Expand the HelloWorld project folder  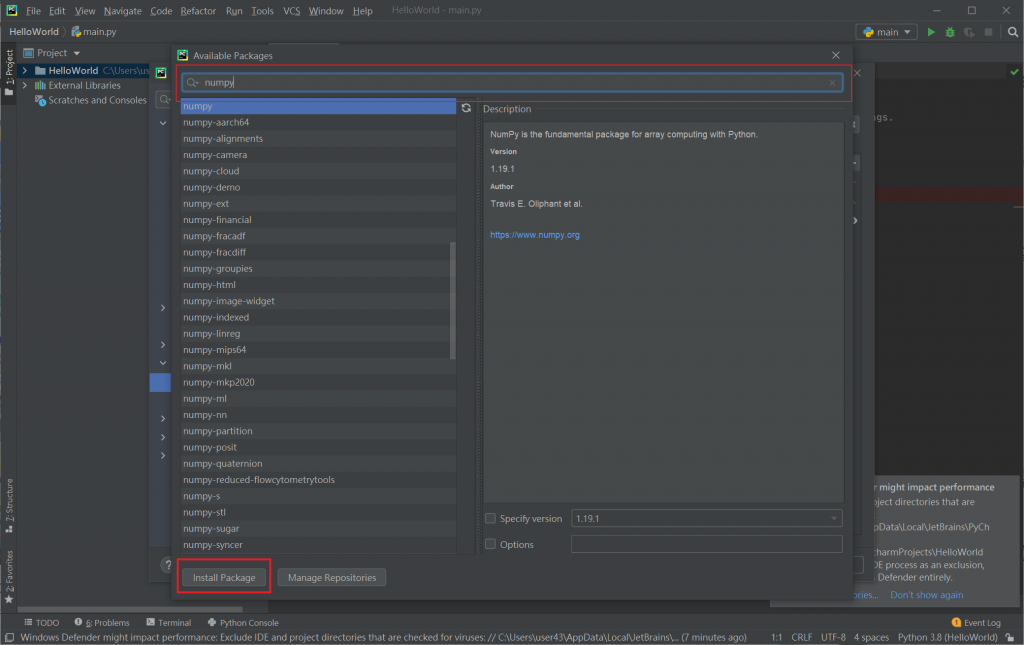[25, 70]
